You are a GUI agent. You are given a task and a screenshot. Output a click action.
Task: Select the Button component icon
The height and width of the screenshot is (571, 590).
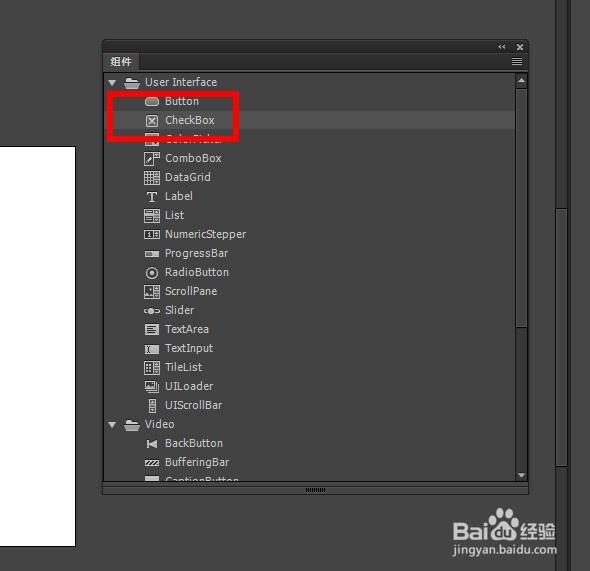152,102
